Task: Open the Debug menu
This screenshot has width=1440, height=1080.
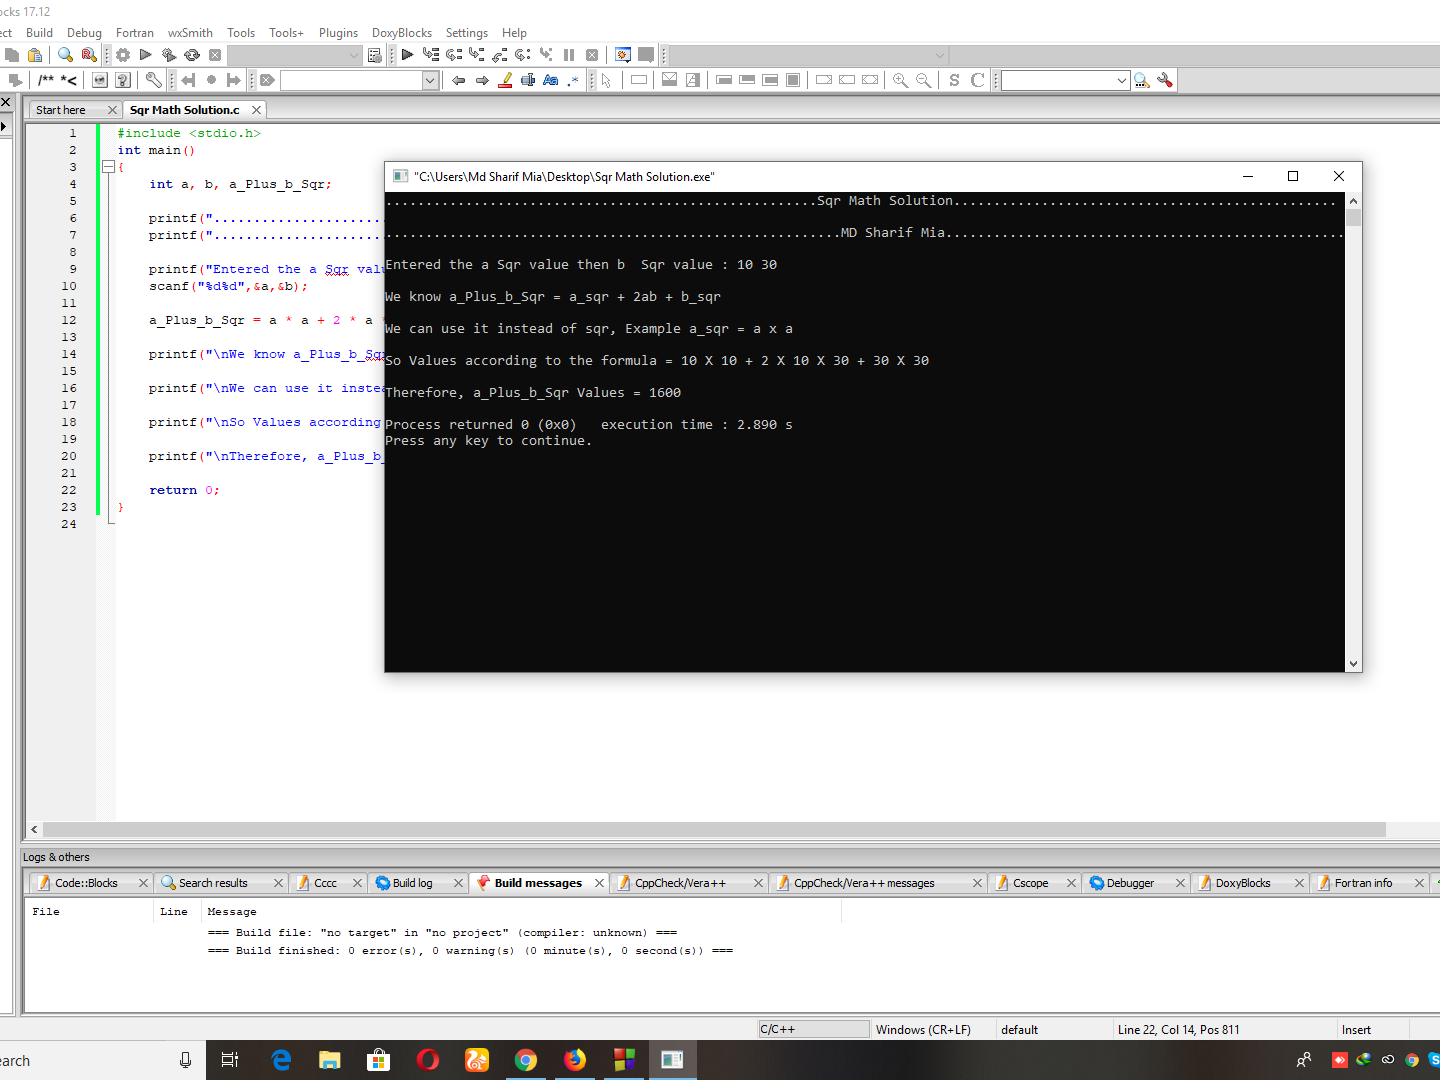Action: point(84,32)
